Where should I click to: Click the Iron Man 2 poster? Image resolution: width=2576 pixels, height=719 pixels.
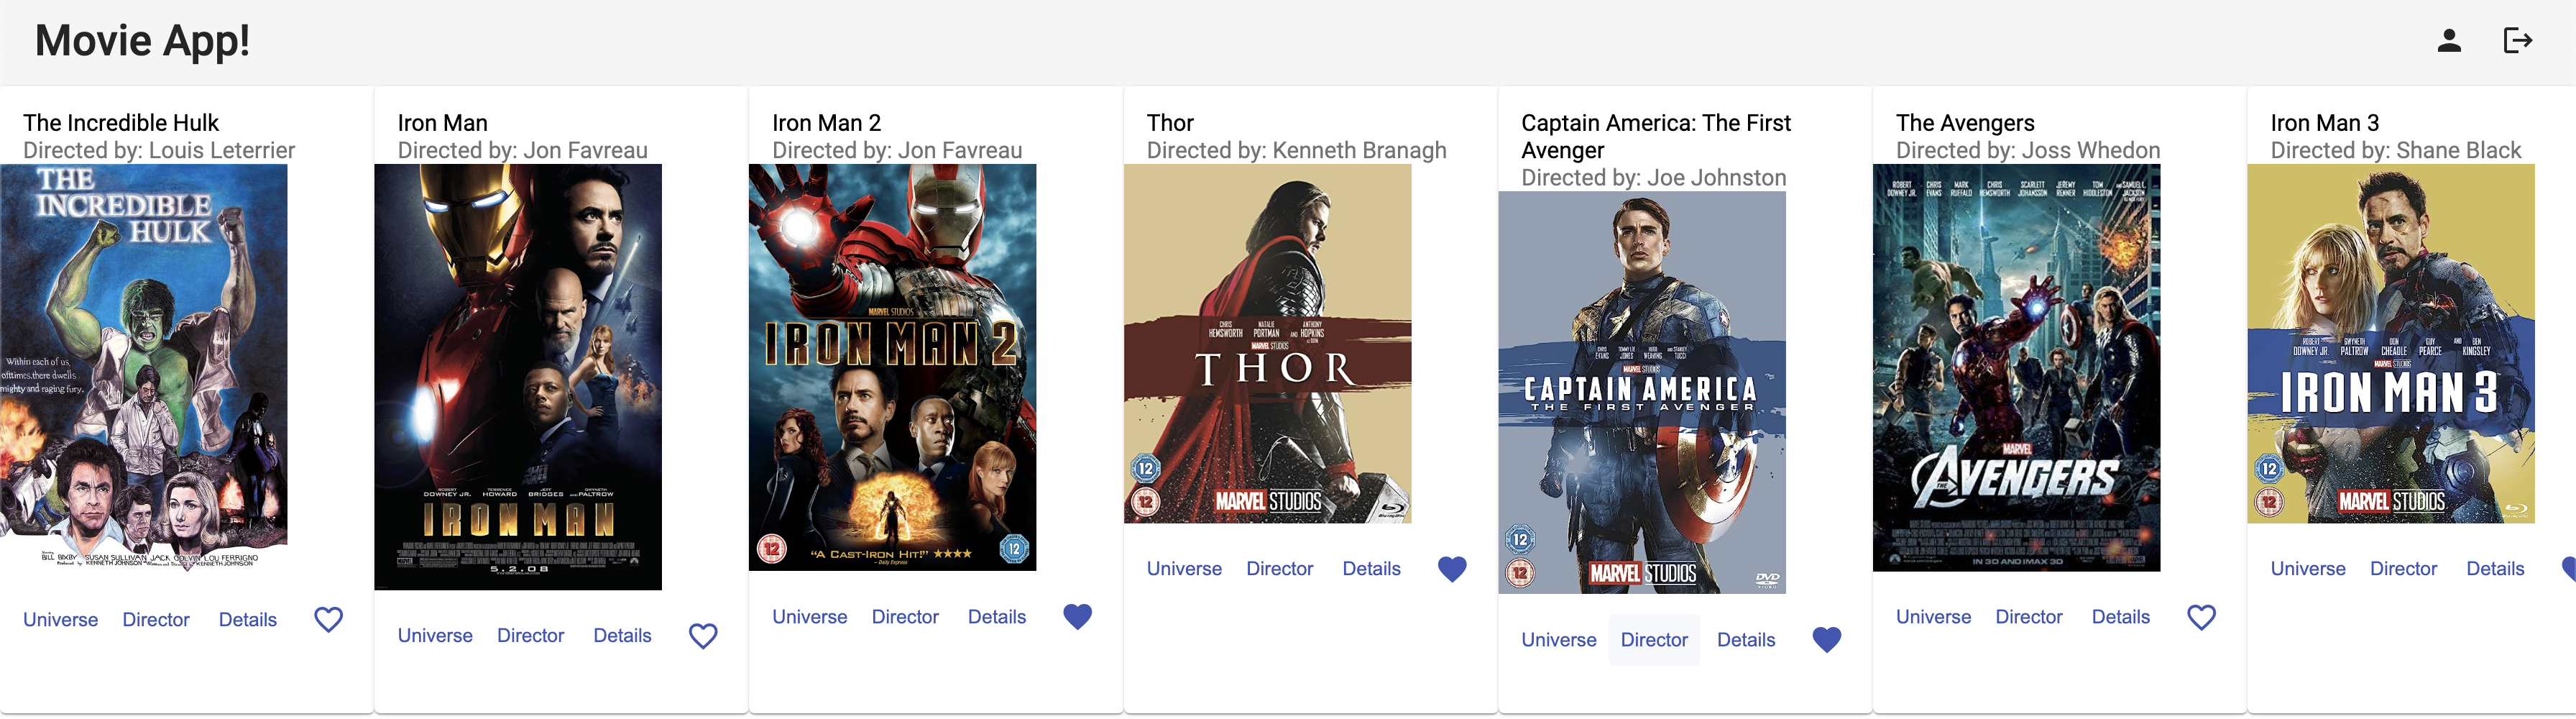[892, 368]
